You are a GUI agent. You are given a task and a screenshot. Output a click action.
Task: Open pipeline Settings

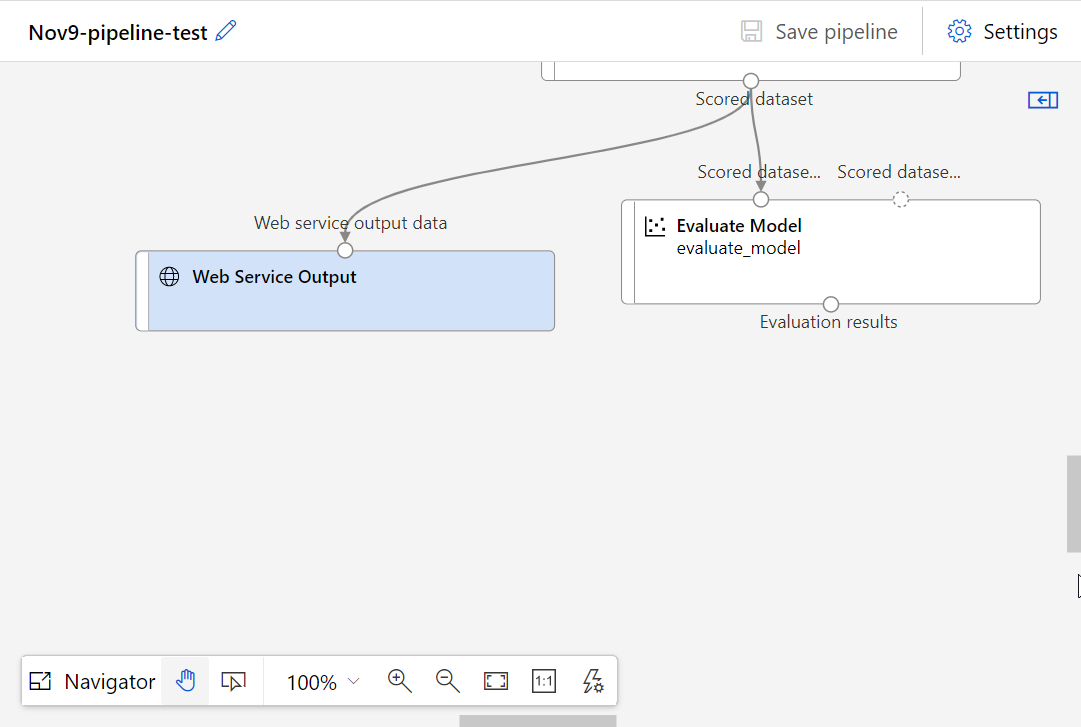click(1002, 32)
